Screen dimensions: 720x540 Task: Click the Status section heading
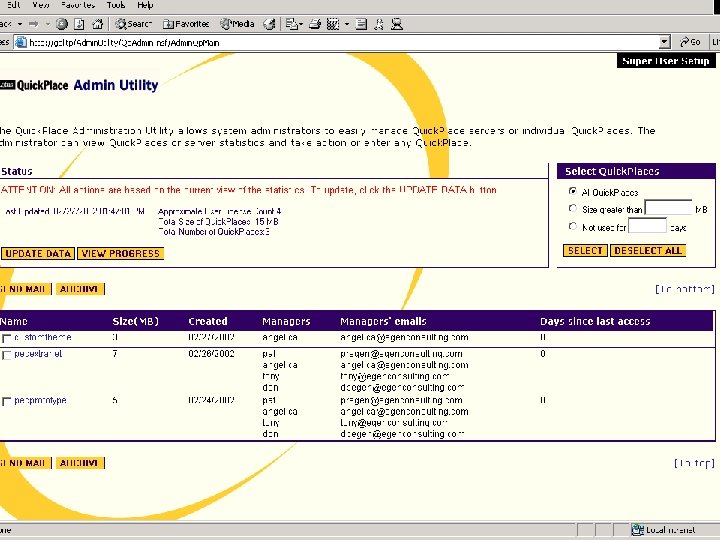click(17, 171)
